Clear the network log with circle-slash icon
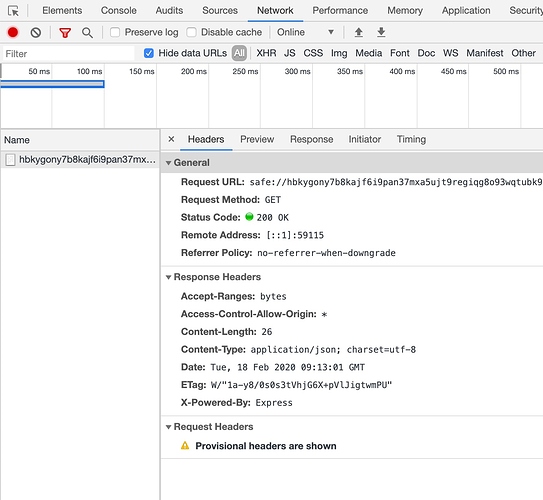The height and width of the screenshot is (500, 543). pos(36,33)
